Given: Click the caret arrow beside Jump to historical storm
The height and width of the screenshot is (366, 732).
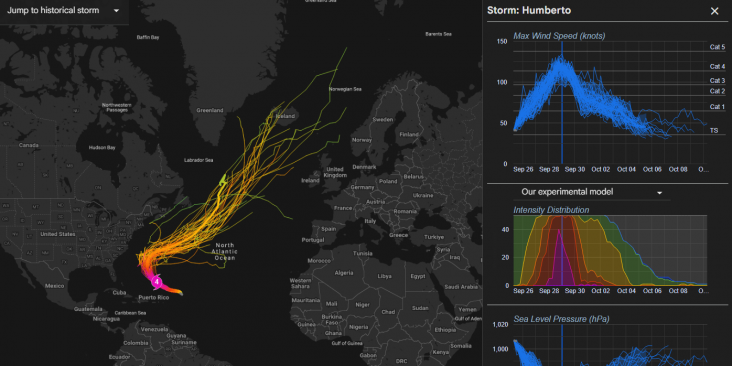Looking at the screenshot, I should 116,11.
